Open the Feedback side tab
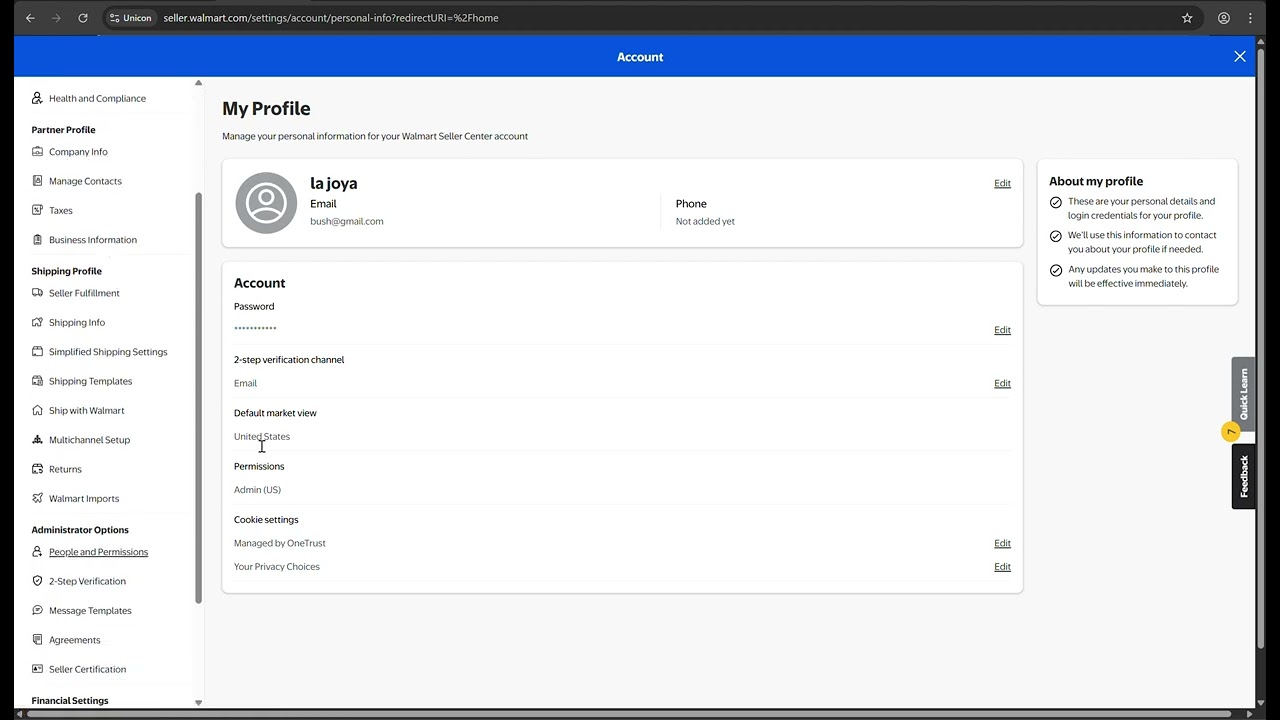 point(1243,476)
